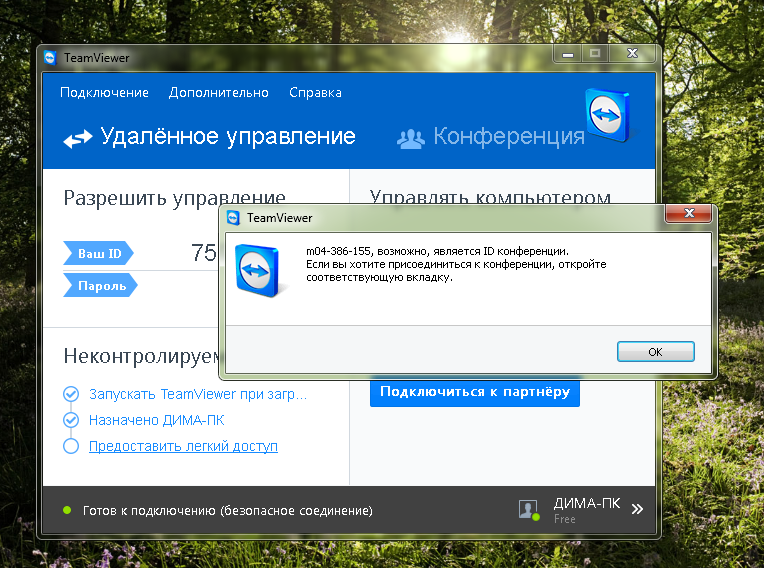Click Назначено ДИМА-ПК link
The height and width of the screenshot is (568, 764).
click(156, 420)
